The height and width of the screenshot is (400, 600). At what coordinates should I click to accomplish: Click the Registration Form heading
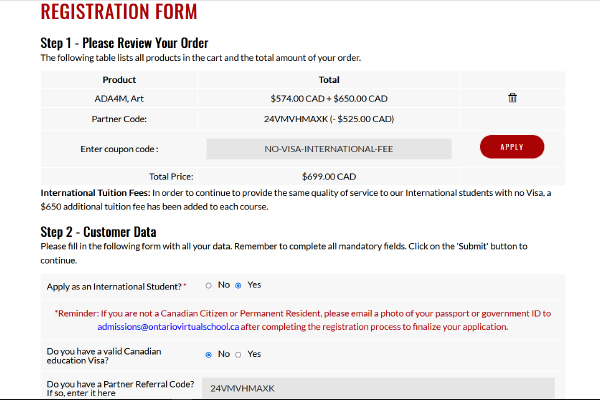(x=119, y=11)
